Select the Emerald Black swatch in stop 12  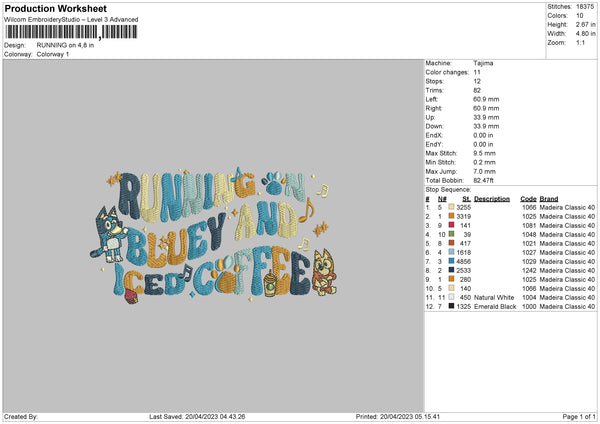452,306
